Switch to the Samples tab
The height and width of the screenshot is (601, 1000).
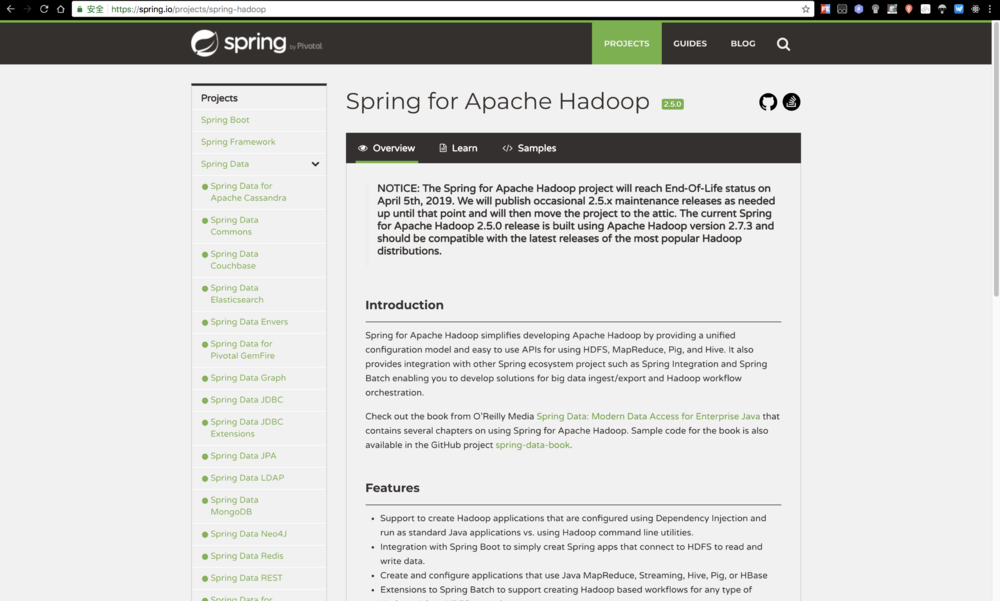pyautogui.click(x=529, y=148)
